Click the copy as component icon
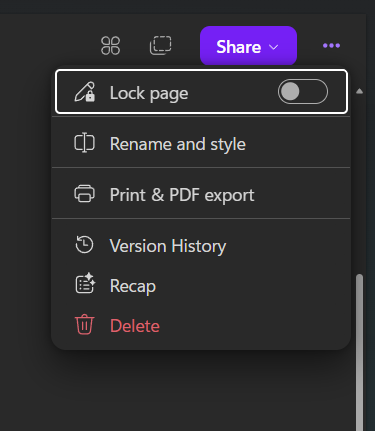 pos(160,45)
